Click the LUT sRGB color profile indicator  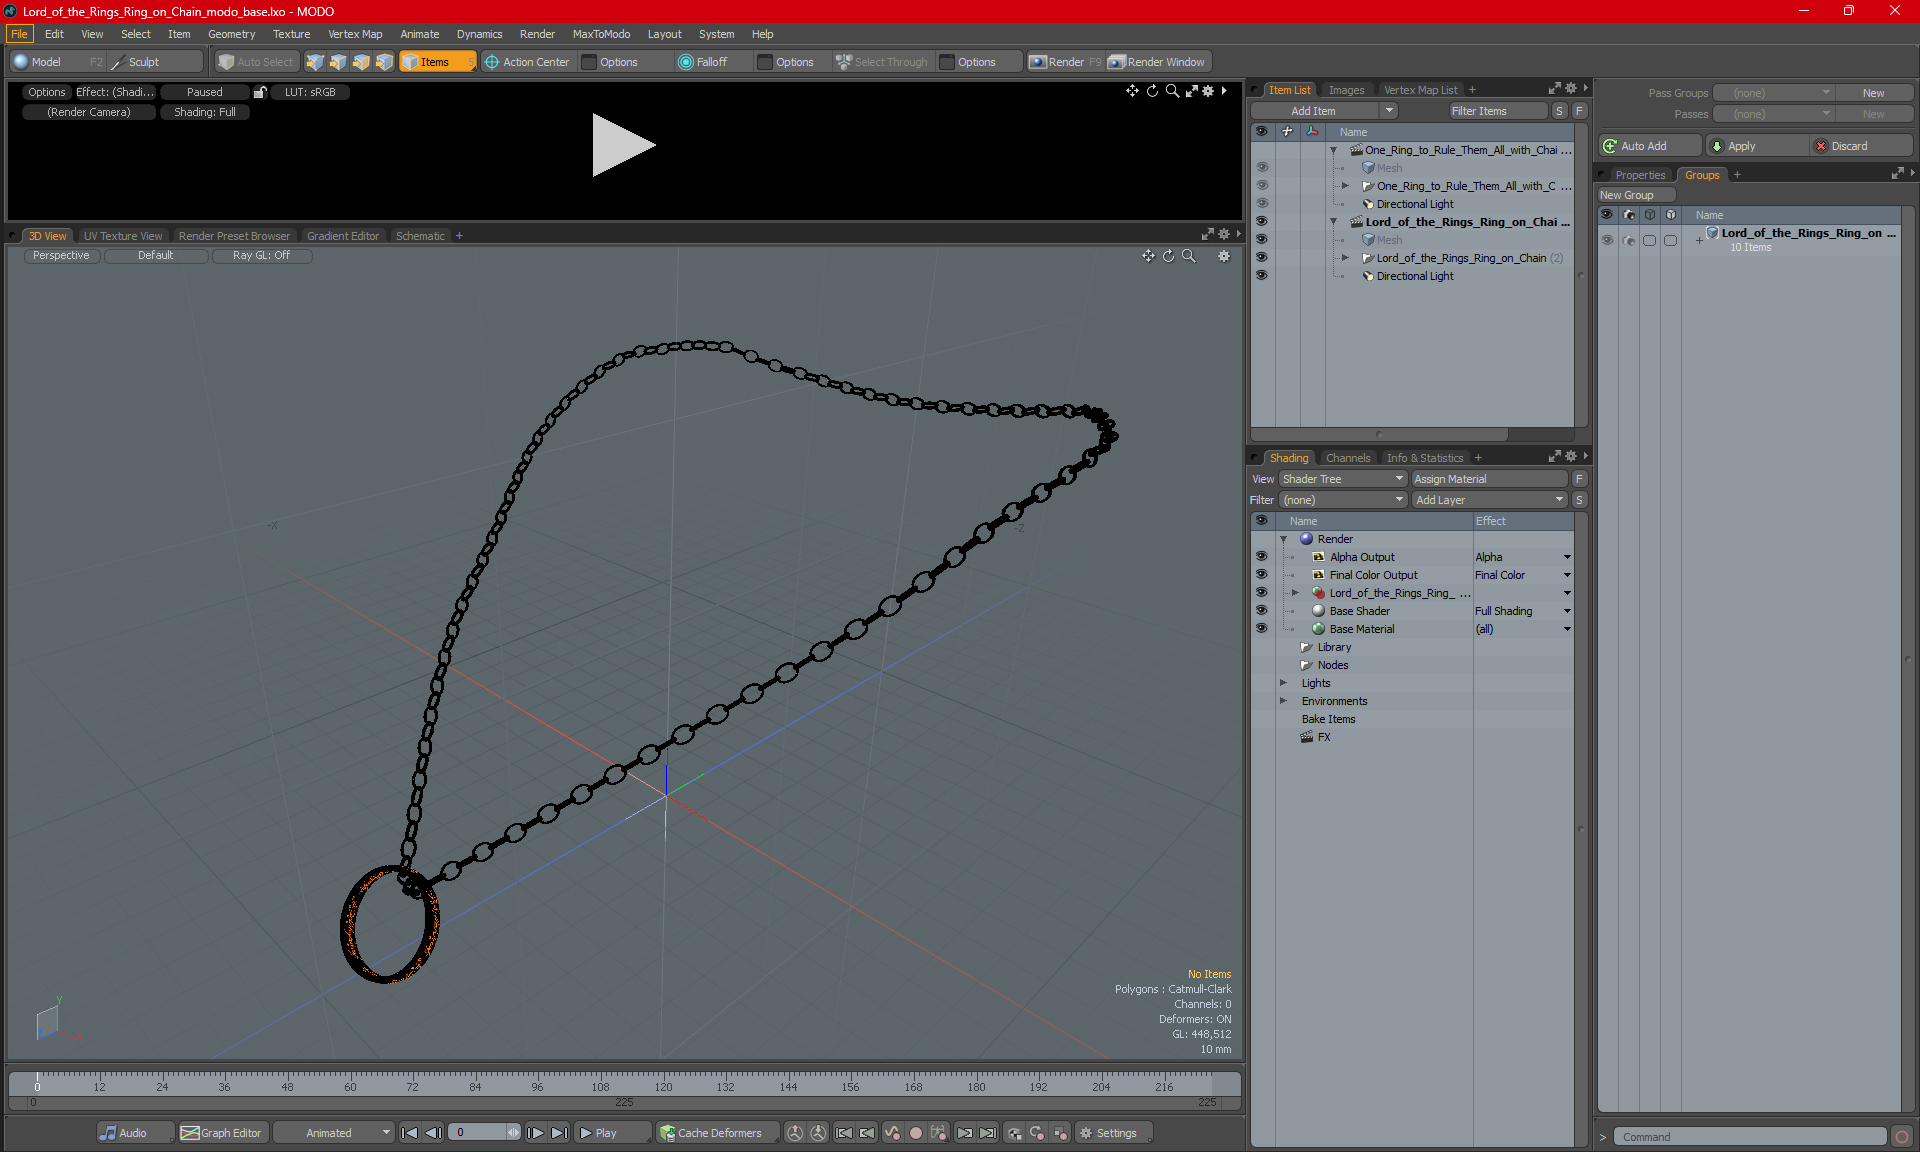pyautogui.click(x=314, y=92)
